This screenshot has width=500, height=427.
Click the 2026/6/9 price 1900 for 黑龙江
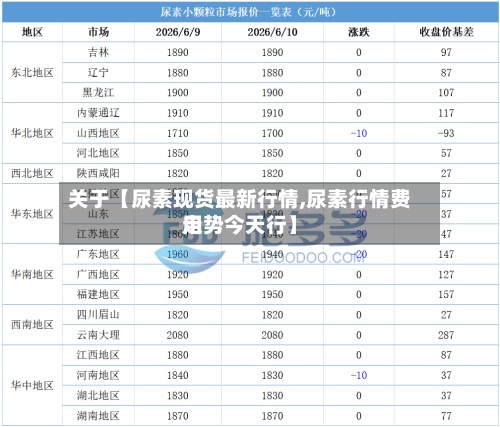[x=178, y=93]
